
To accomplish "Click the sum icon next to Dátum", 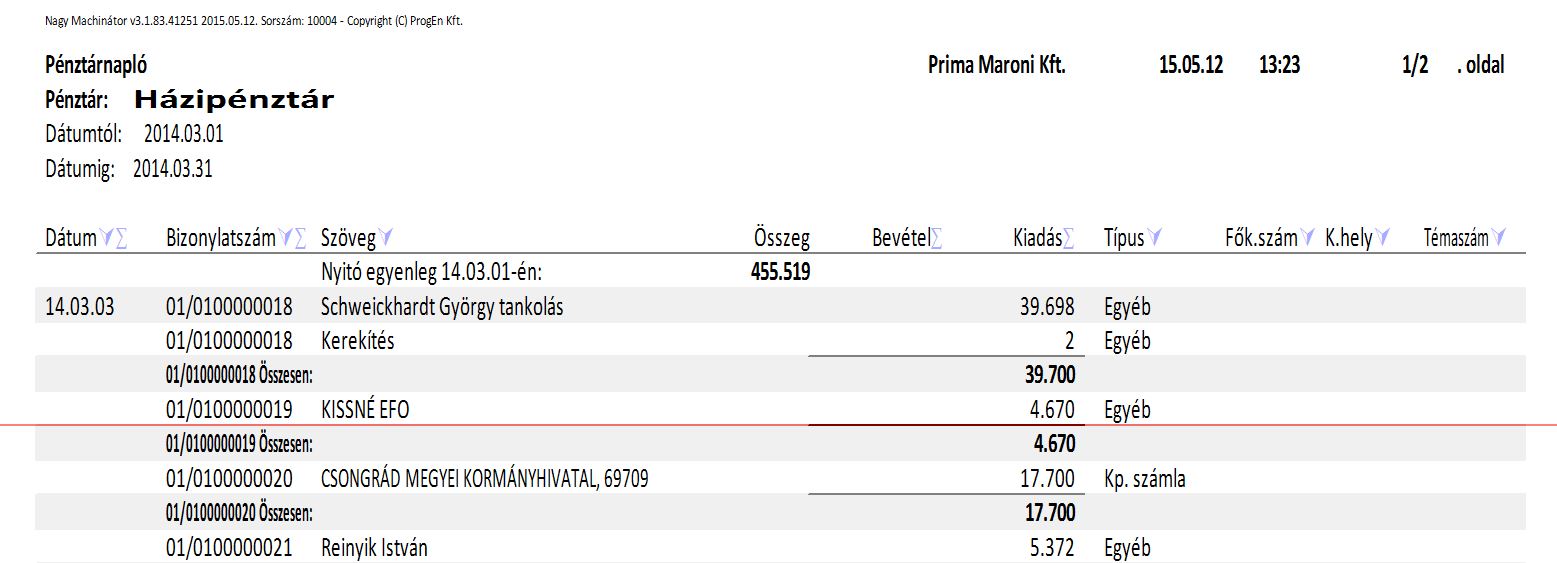I will 122,238.
